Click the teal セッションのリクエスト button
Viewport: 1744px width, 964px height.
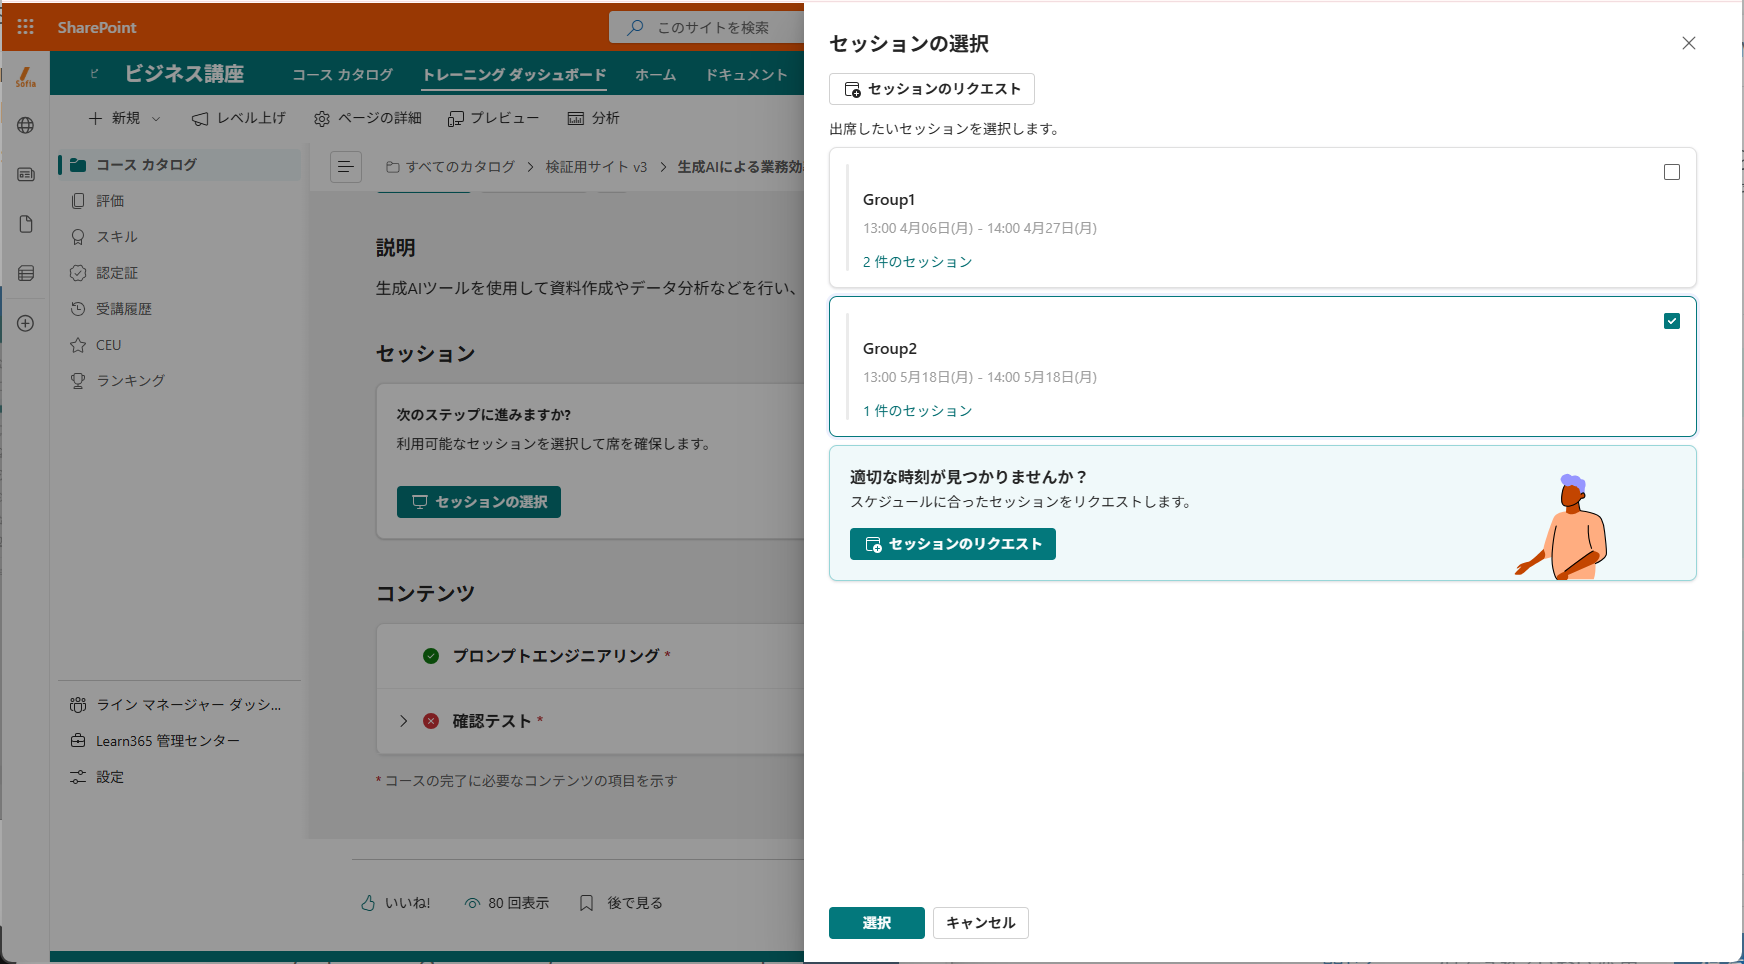coord(953,544)
